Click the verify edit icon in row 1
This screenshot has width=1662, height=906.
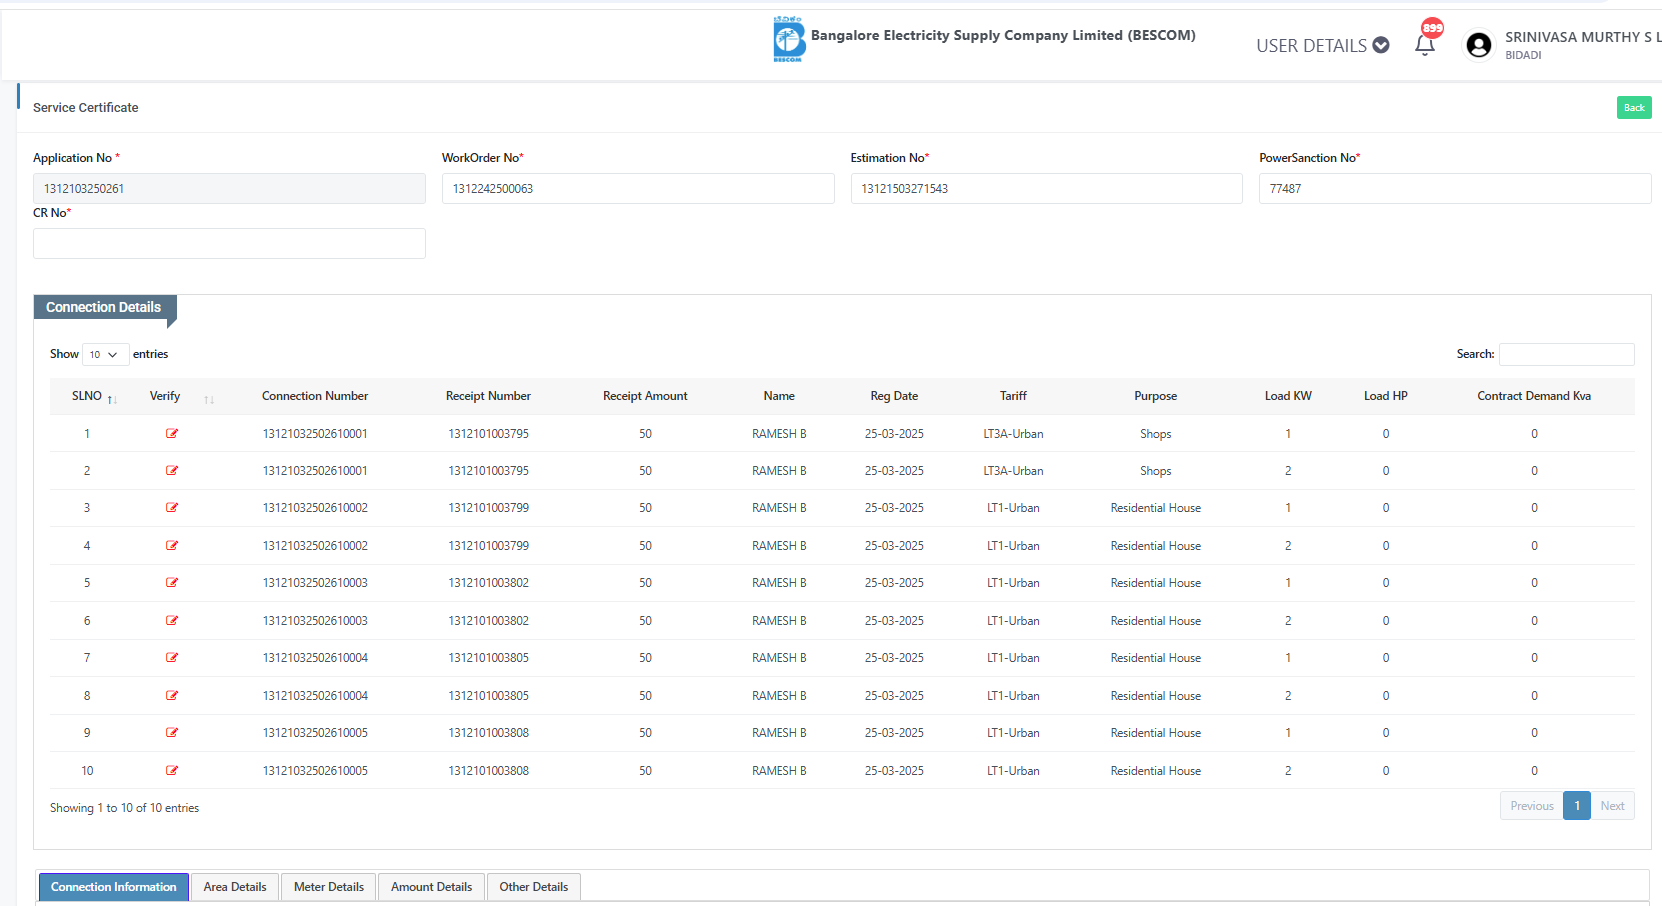[172, 434]
